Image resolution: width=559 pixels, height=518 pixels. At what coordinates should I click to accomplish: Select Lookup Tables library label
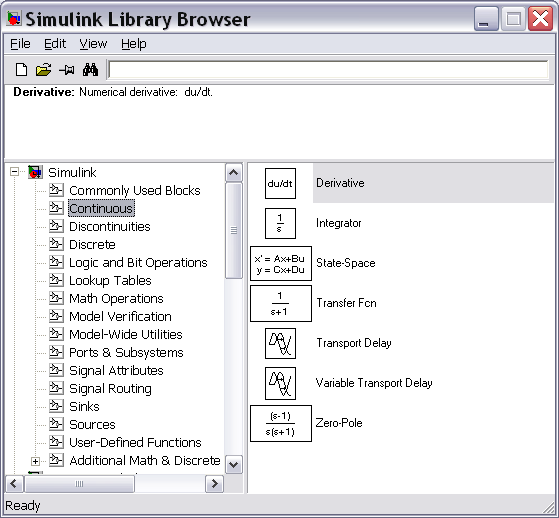110,281
